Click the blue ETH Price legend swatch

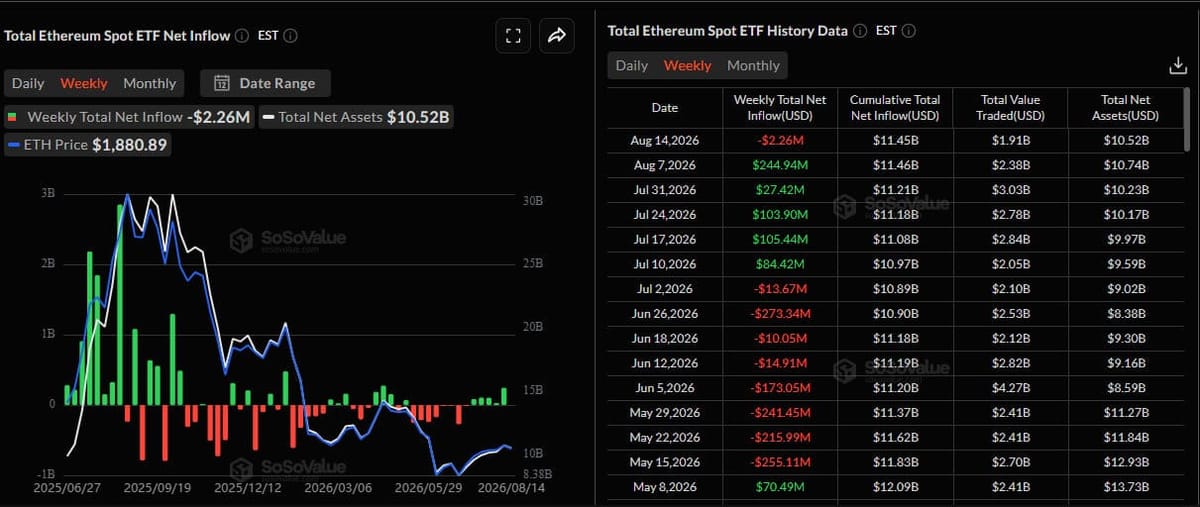coord(14,145)
